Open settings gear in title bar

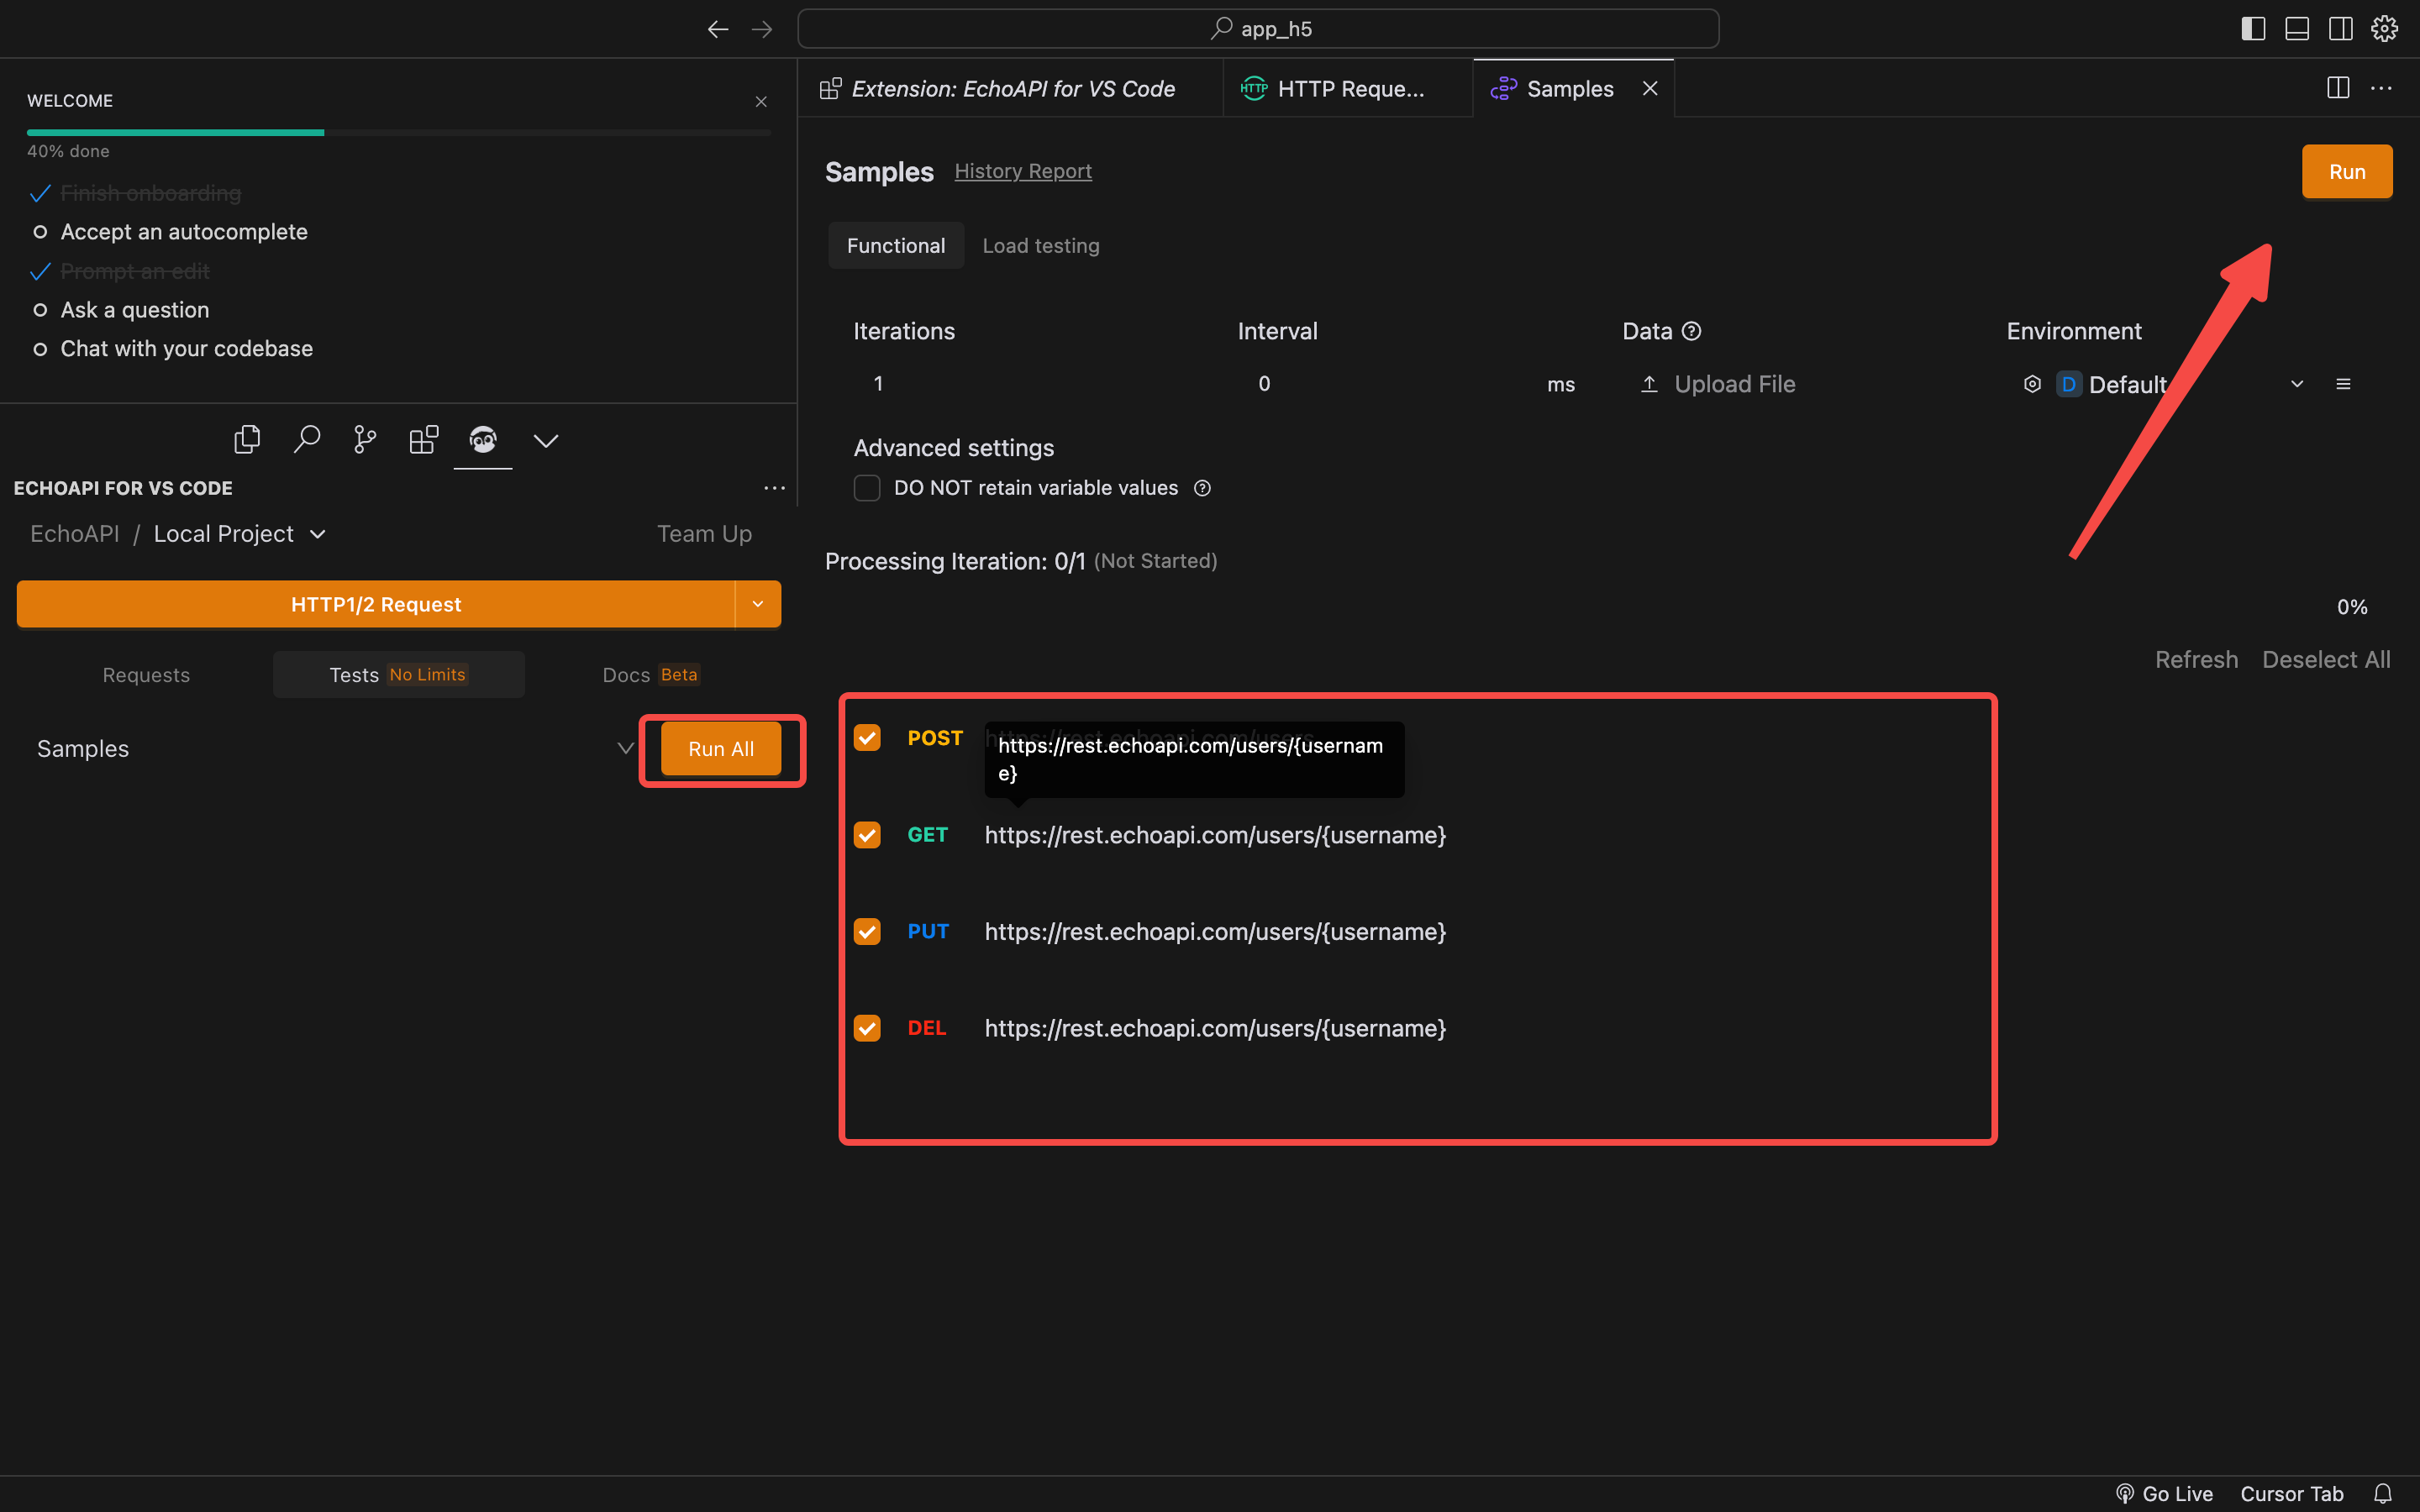[2385, 29]
